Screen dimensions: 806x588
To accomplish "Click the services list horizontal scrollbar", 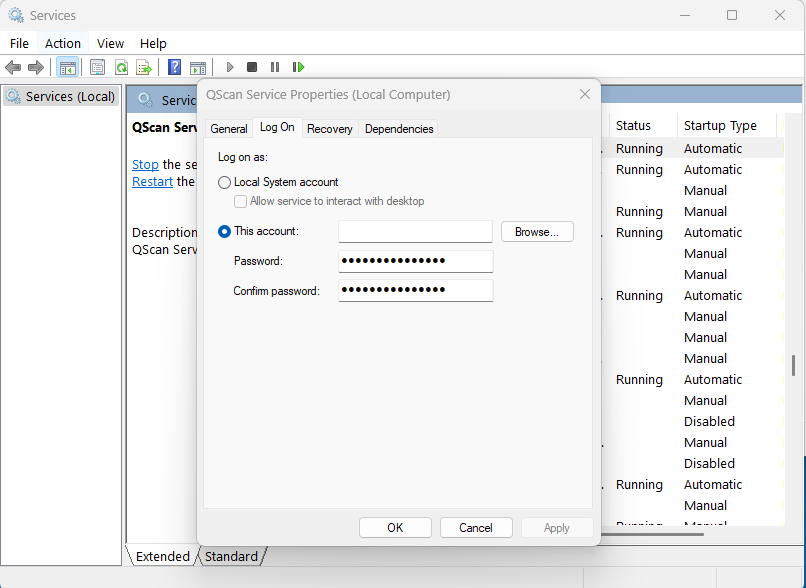I will (x=652, y=535).
